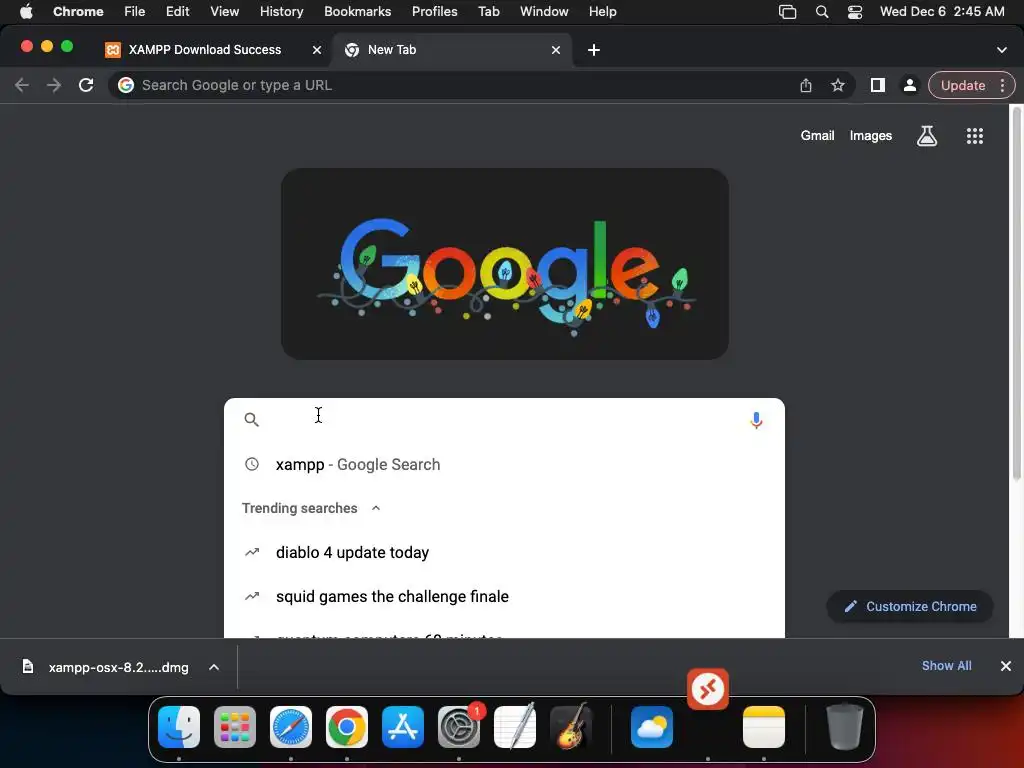
Task: Open the Search Labs flask icon
Action: point(927,136)
